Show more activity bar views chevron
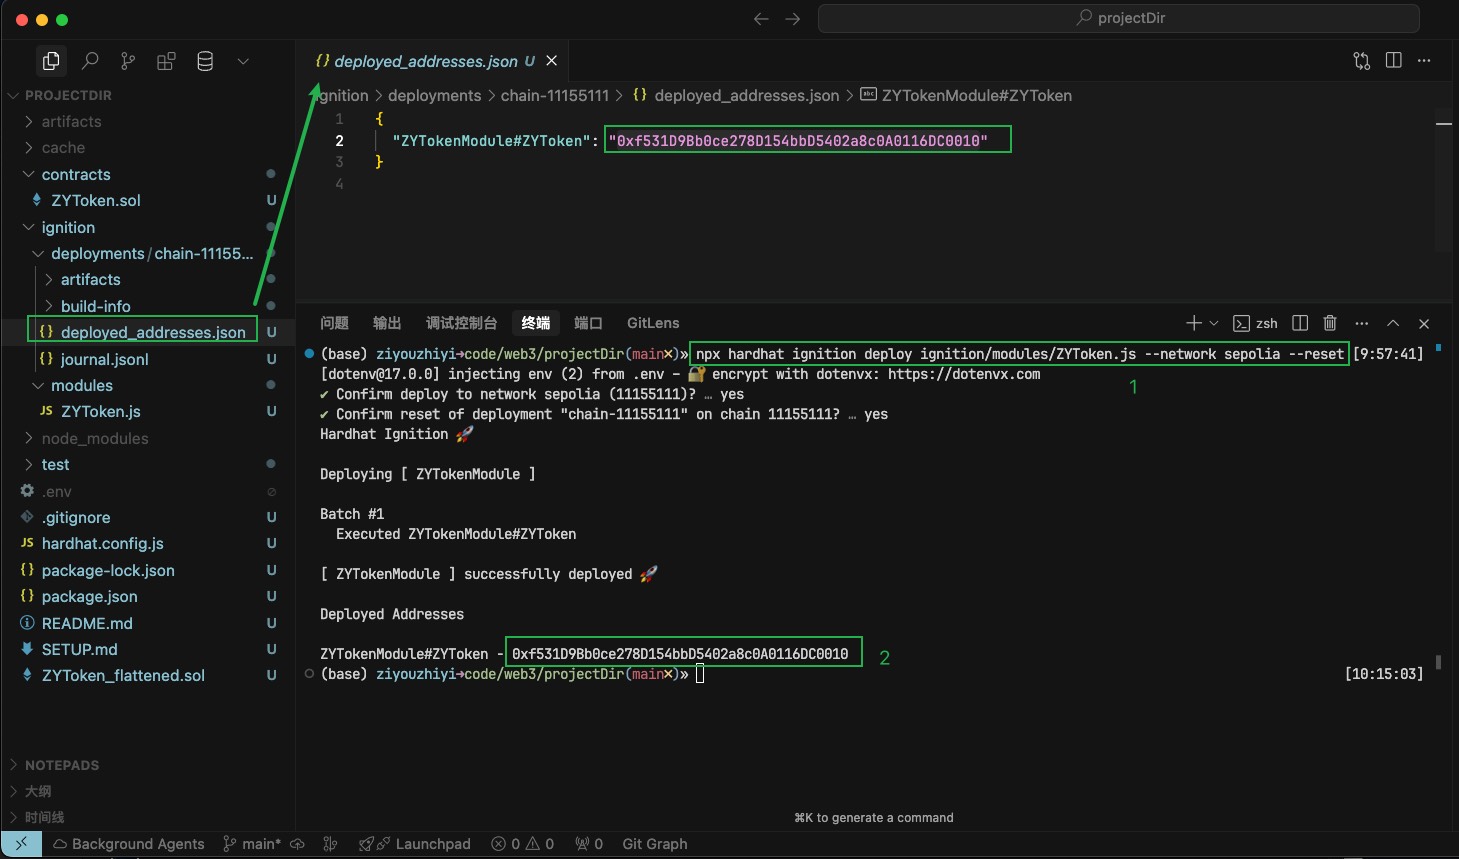 [243, 61]
